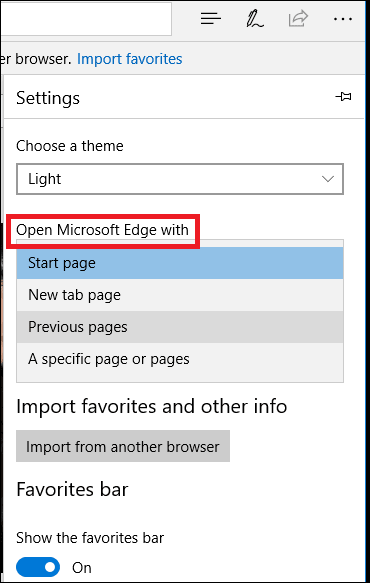Screen dimensions: 370x583
Task: Click the Open Microsoft Edge with label
Action: pos(102,230)
